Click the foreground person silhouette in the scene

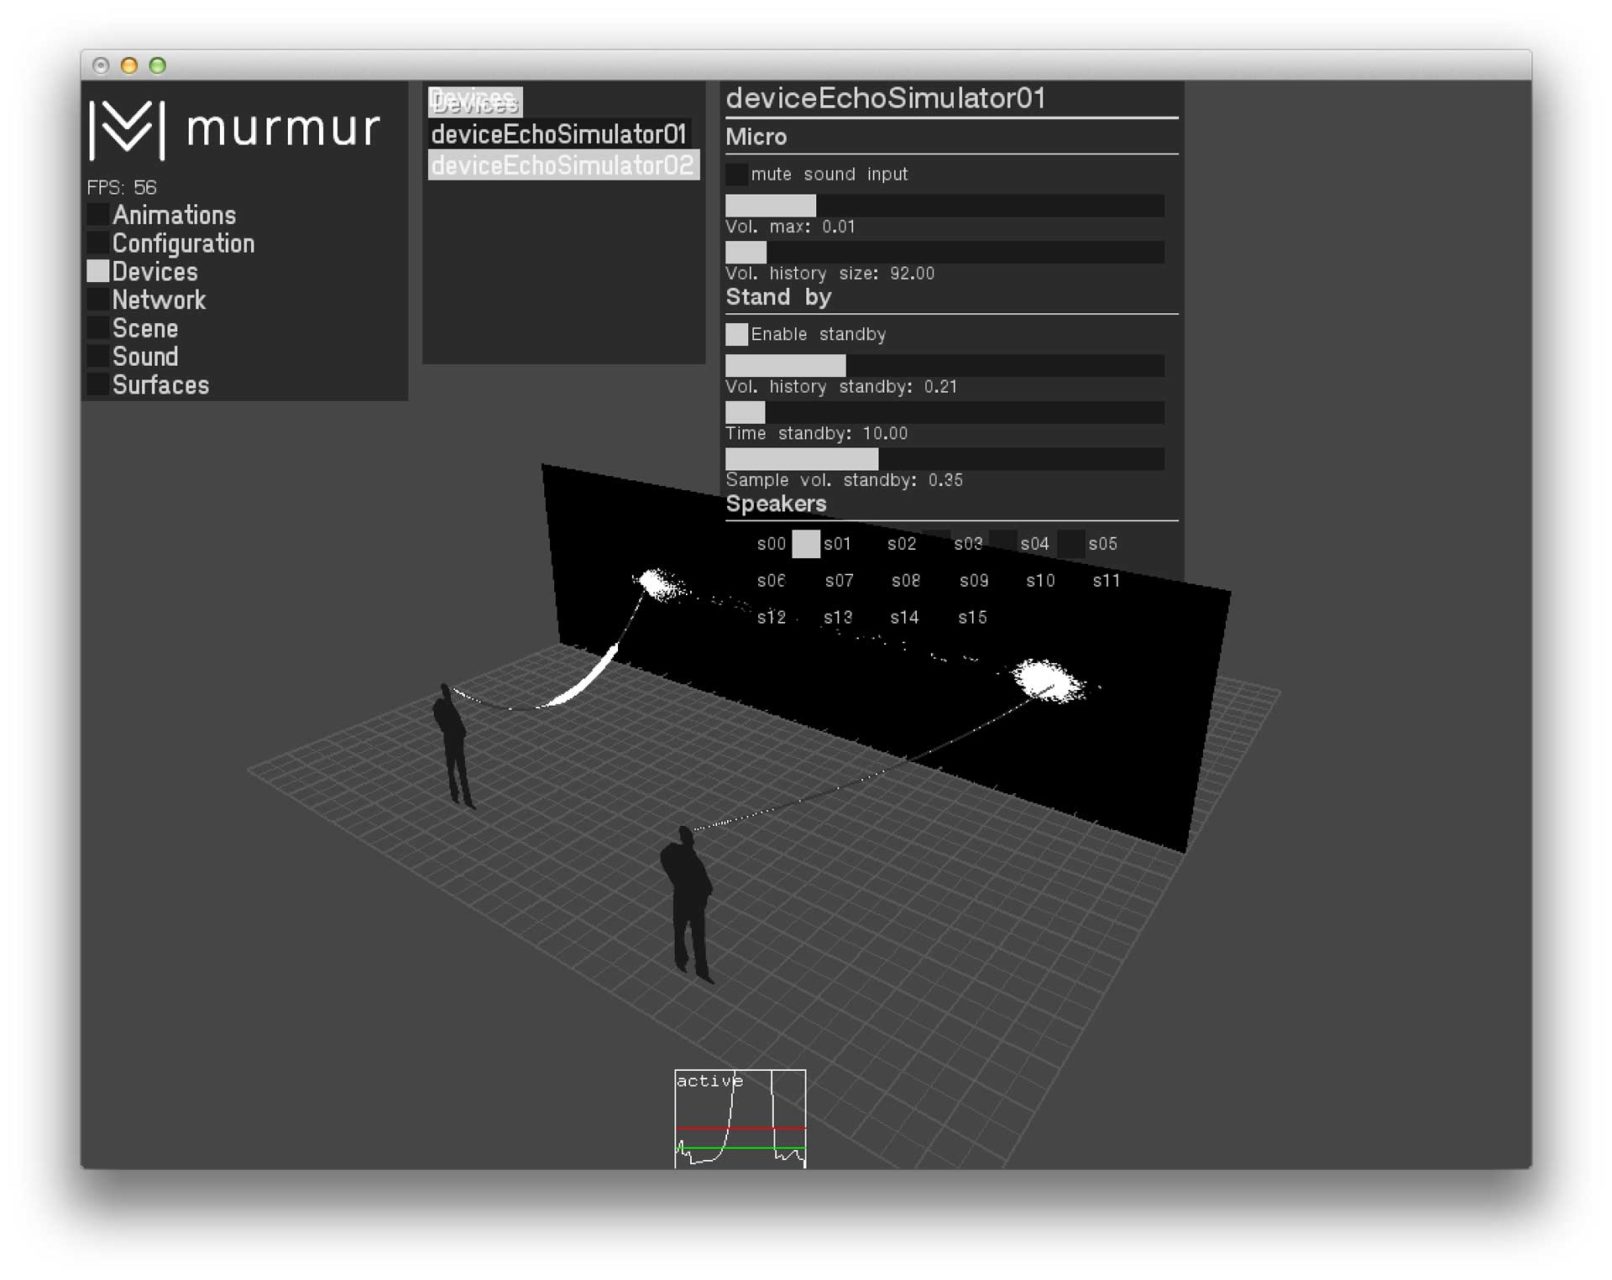coord(687,900)
